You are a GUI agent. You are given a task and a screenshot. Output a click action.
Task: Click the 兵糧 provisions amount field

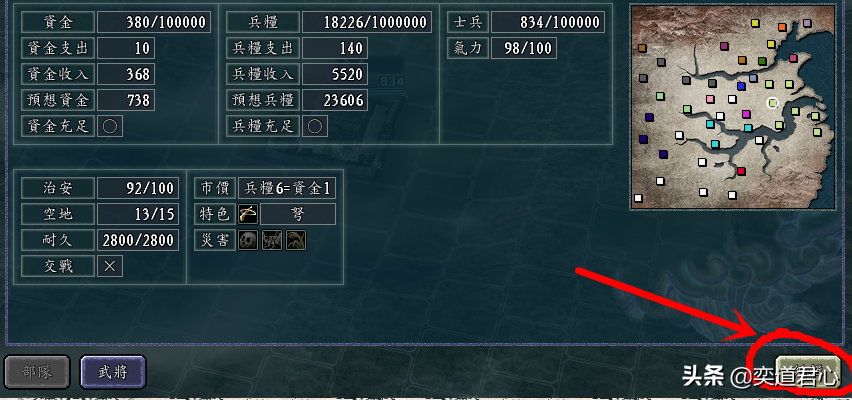(x=367, y=22)
